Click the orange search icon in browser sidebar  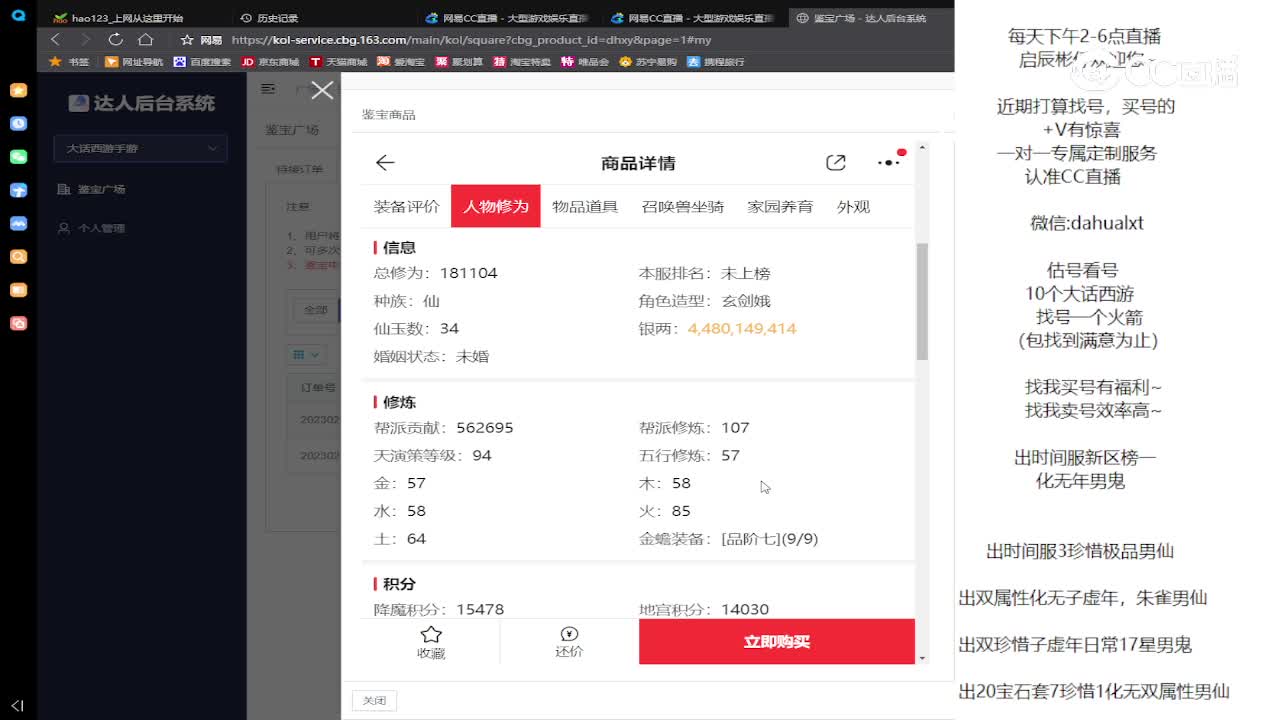point(18,257)
